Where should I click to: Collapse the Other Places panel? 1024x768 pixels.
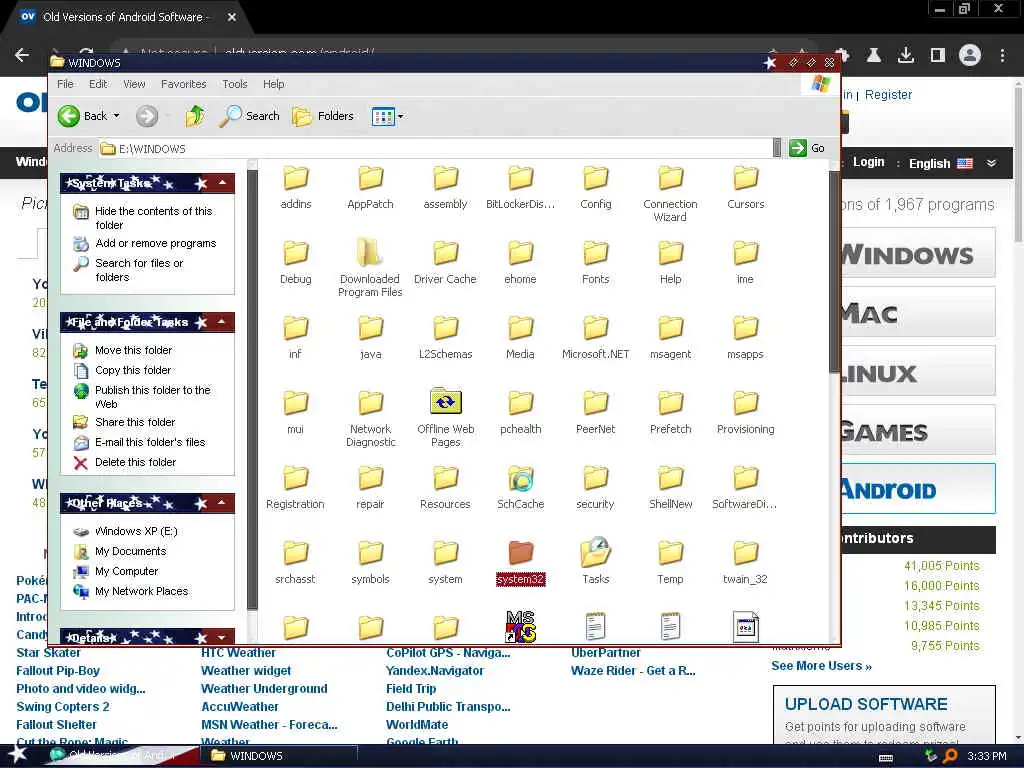(x=223, y=503)
